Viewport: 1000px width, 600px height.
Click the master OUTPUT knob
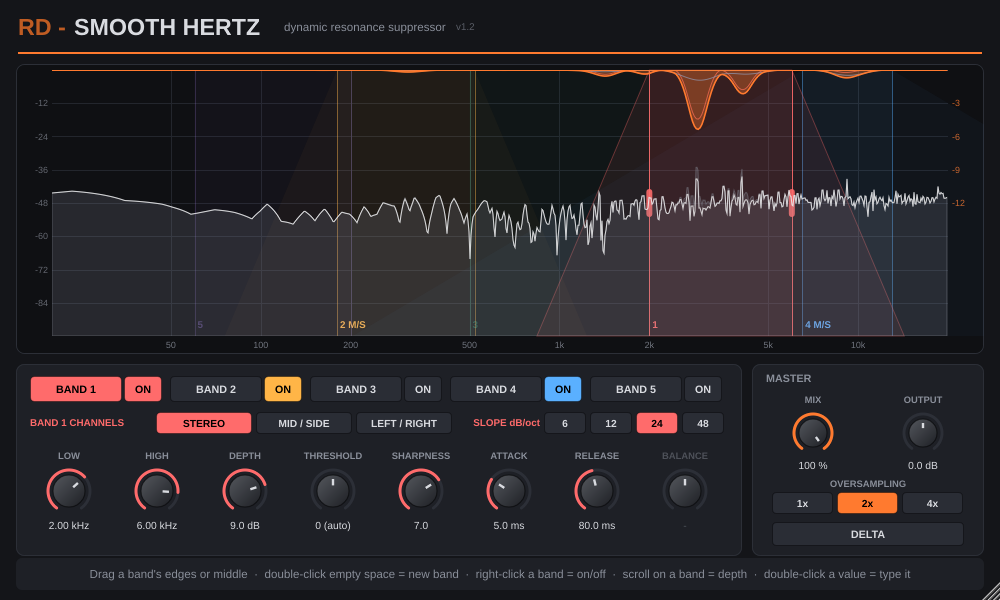tap(923, 434)
